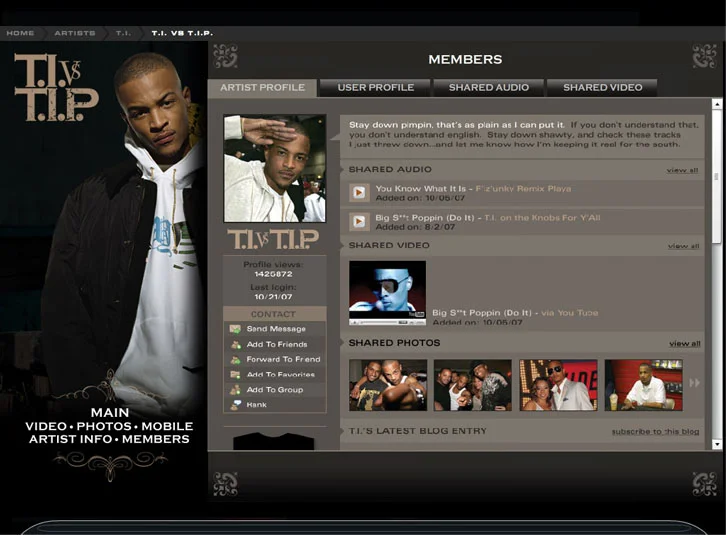726x535 pixels.
Task: Click the Rank text
Action: (x=257, y=404)
